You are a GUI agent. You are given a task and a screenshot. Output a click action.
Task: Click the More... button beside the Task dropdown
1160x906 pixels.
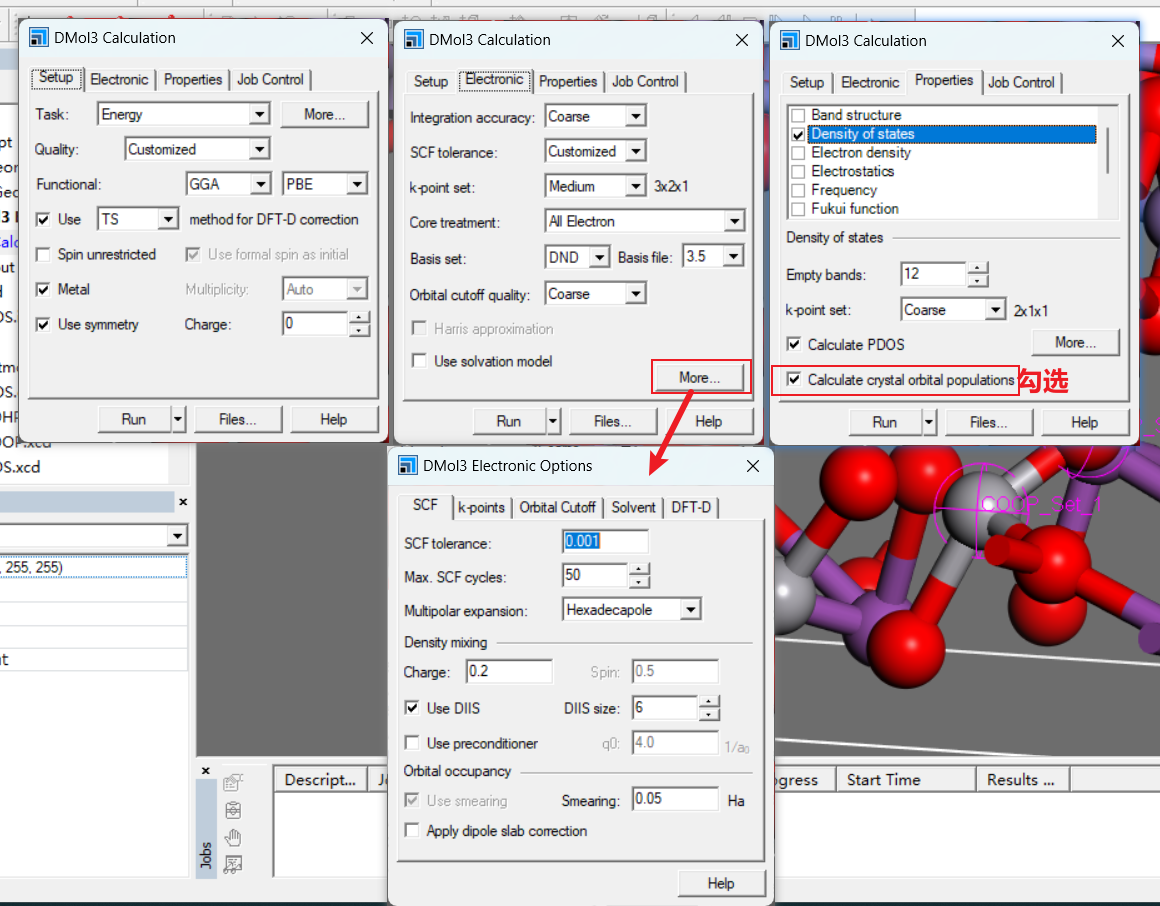325,115
